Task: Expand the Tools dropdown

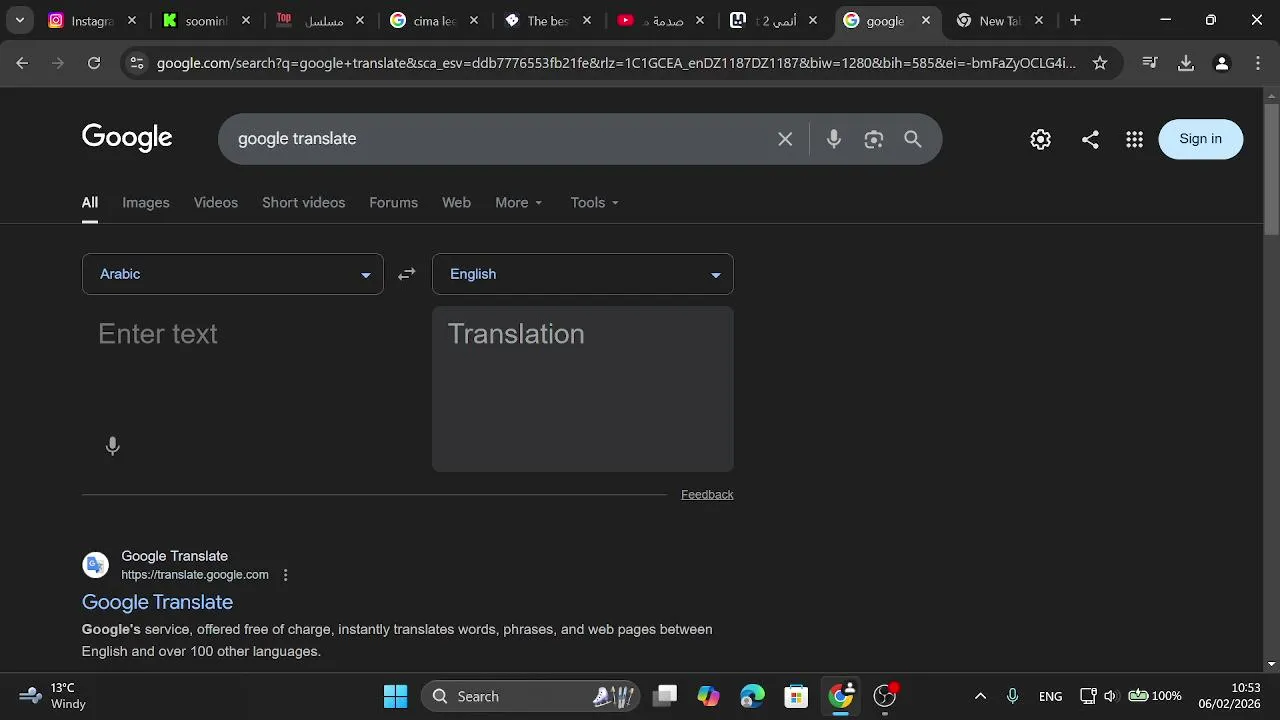Action: (595, 202)
